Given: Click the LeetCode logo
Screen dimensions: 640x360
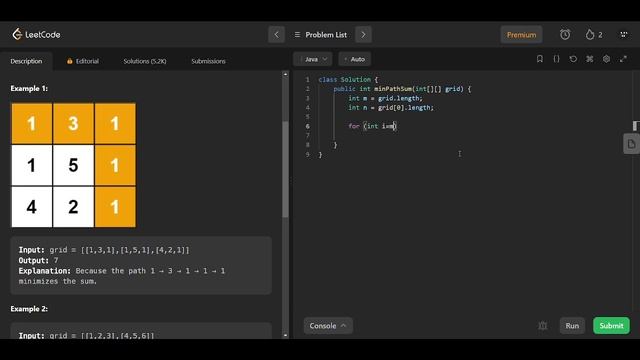Looking at the screenshot, I should tap(36, 35).
